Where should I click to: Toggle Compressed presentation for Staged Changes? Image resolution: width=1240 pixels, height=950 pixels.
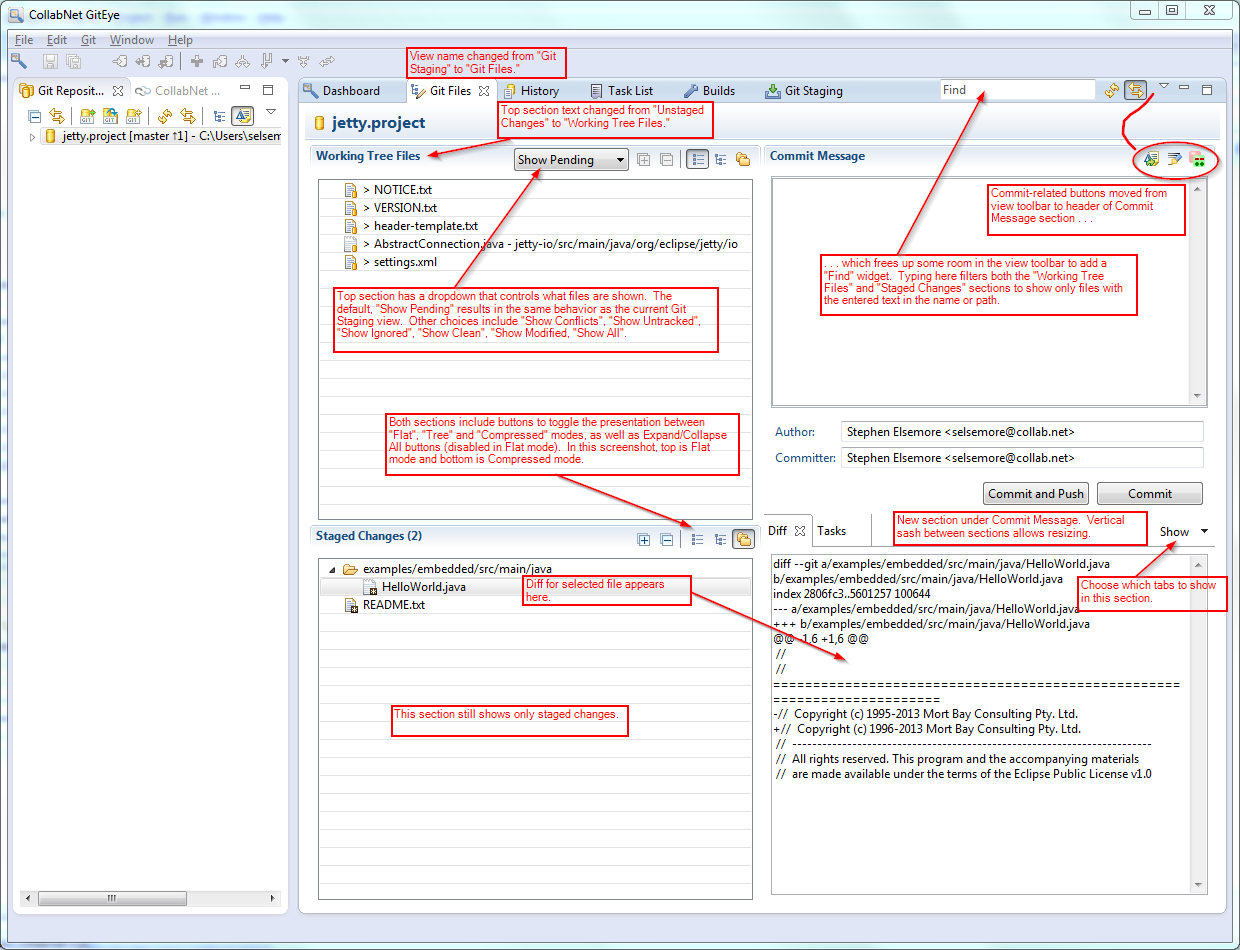point(743,539)
